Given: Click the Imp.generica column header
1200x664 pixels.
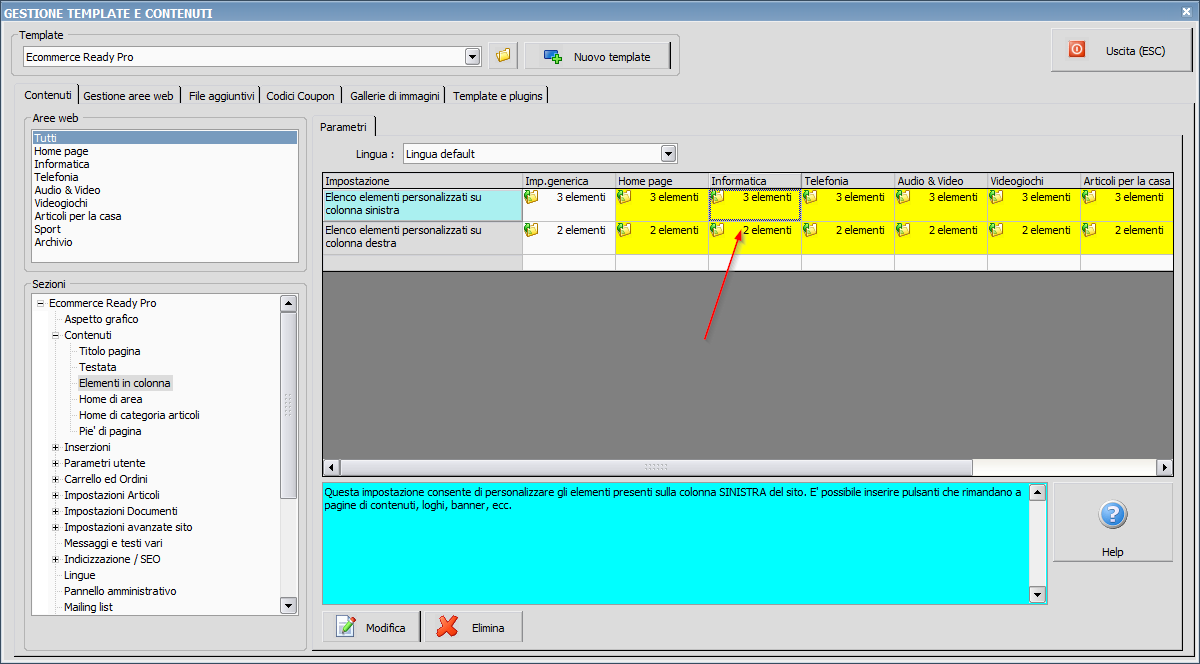Looking at the screenshot, I should pos(568,181).
